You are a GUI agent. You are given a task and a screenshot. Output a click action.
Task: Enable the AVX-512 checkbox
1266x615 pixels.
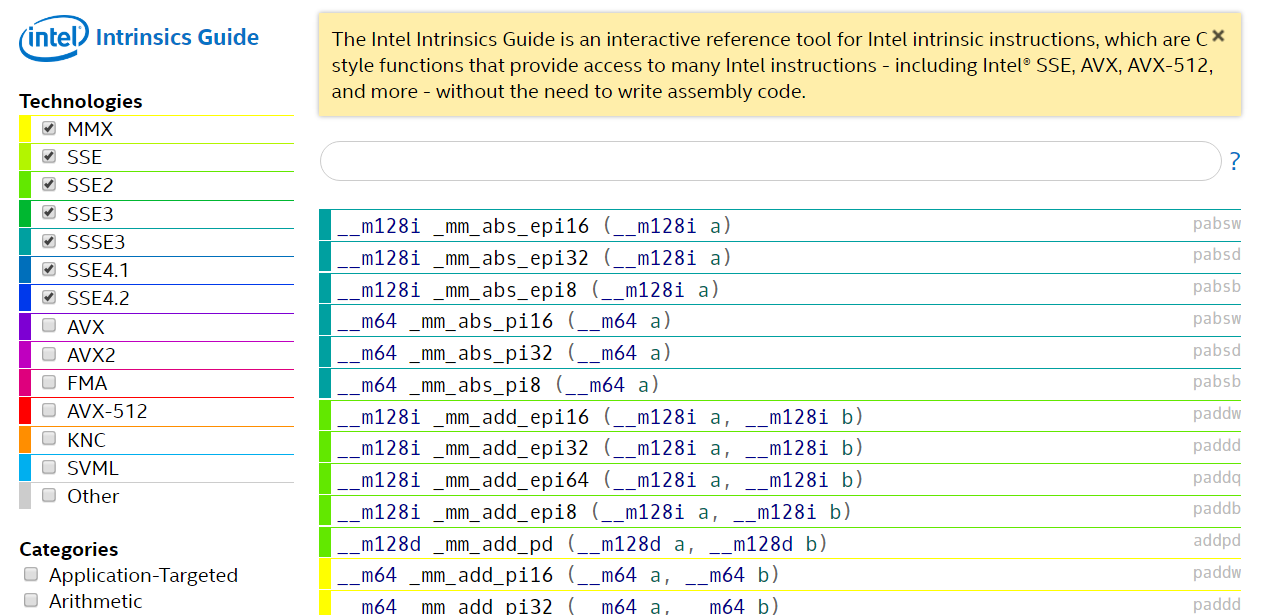tap(49, 410)
